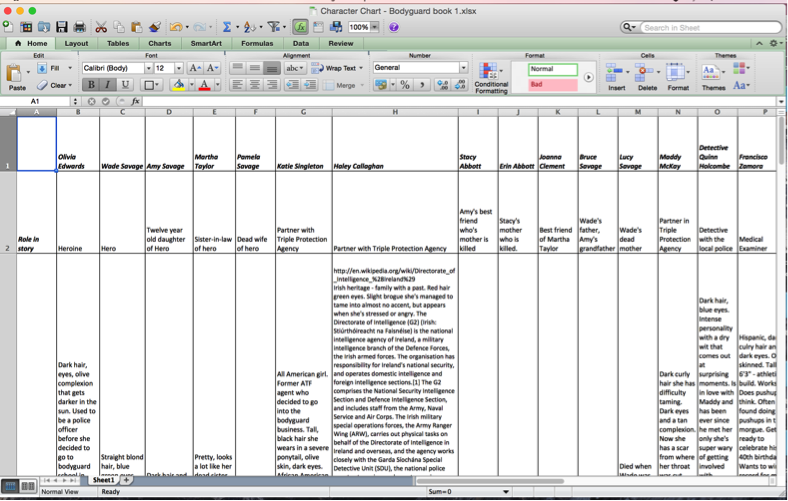Apply the Normal cell style
The image size is (788, 501).
point(552,69)
